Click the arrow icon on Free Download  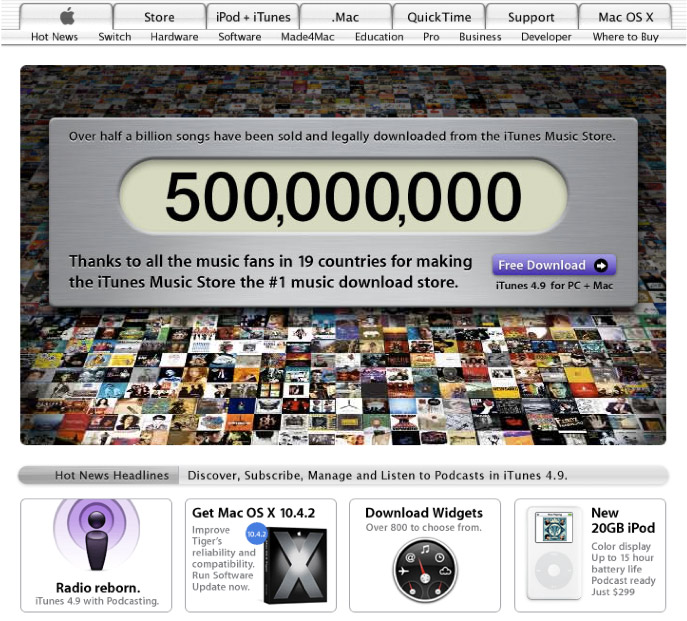click(601, 265)
